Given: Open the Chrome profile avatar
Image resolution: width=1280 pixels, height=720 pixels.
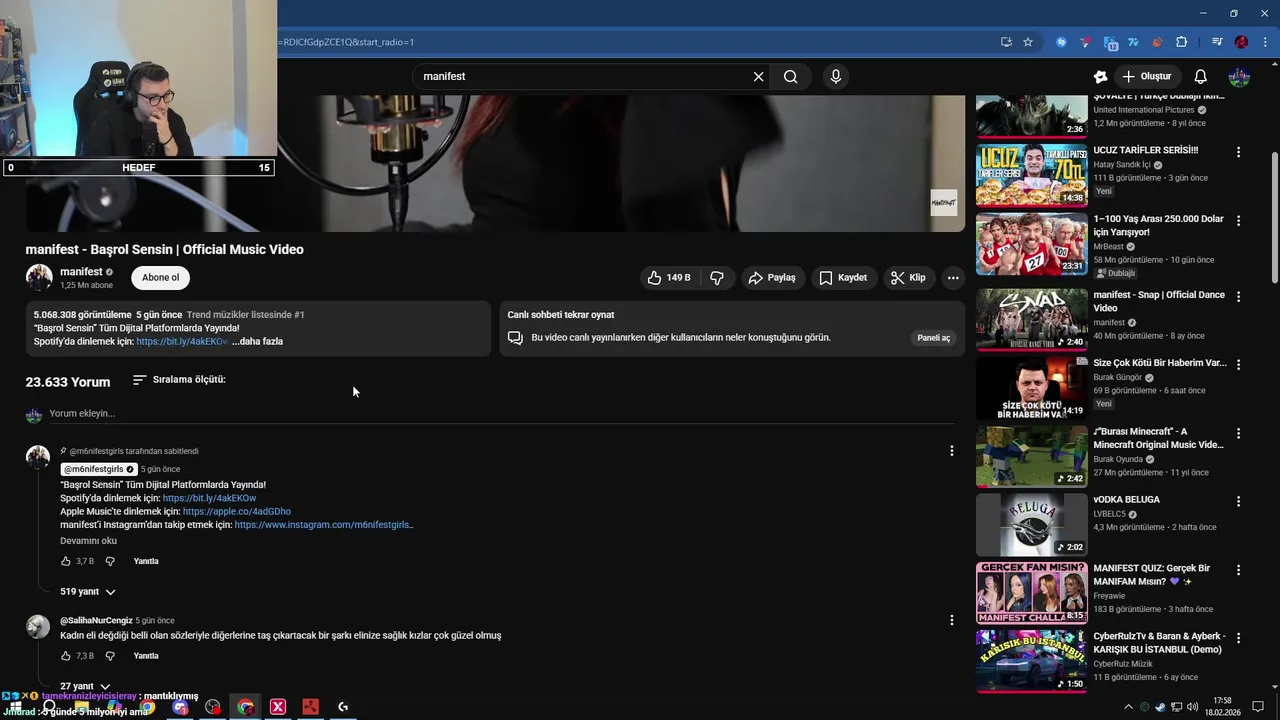Looking at the screenshot, I should pos(1241,42).
